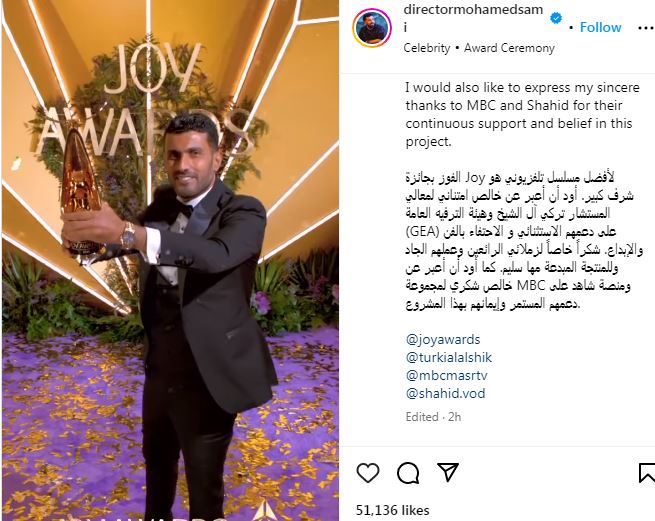The image size is (655, 521).
Task: Visit the @joyawards mention
Action: pyautogui.click(x=443, y=339)
